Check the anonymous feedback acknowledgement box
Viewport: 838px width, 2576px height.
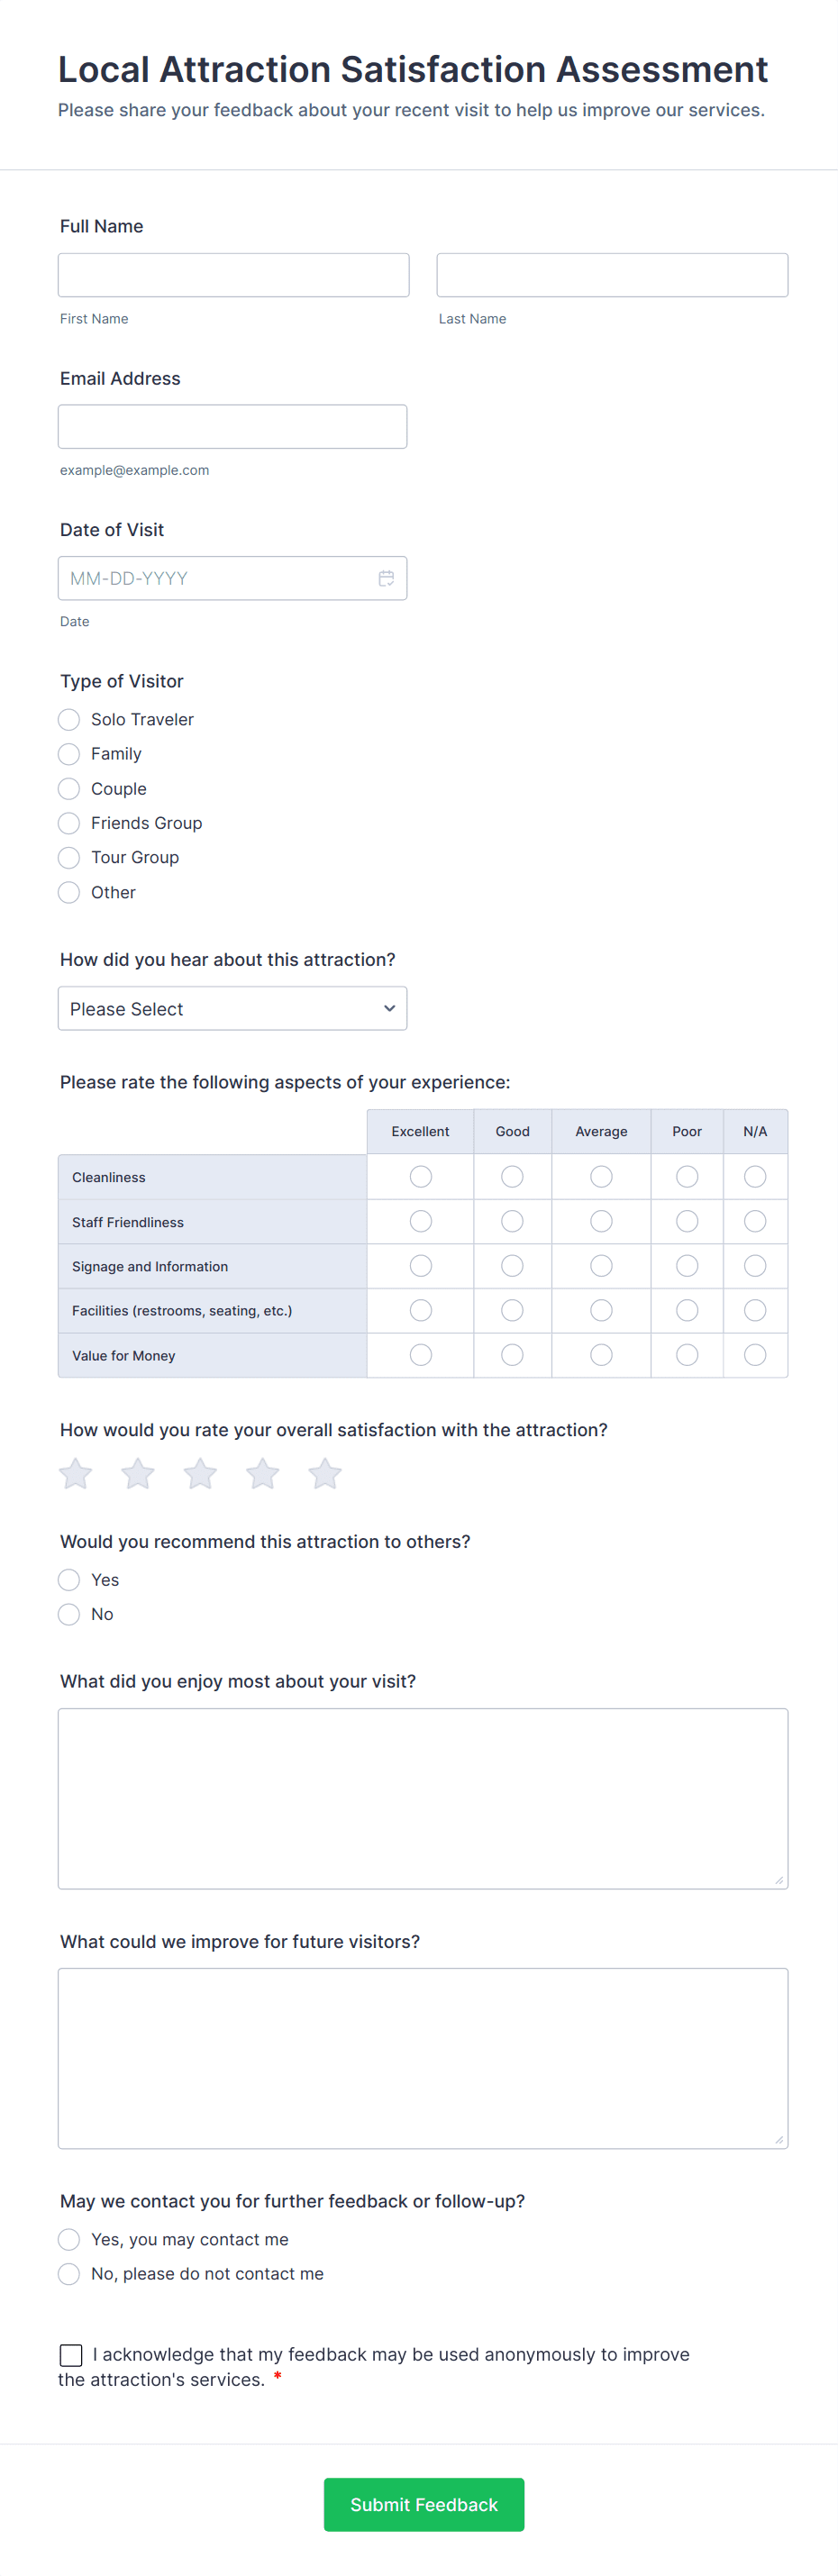click(x=71, y=2355)
